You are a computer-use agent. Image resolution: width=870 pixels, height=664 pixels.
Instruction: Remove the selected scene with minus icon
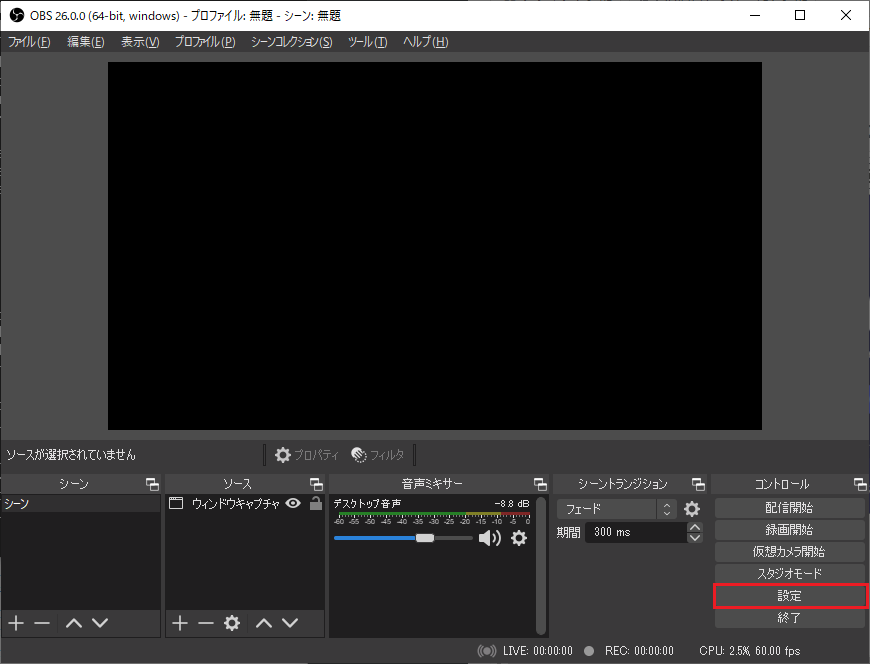coord(42,623)
